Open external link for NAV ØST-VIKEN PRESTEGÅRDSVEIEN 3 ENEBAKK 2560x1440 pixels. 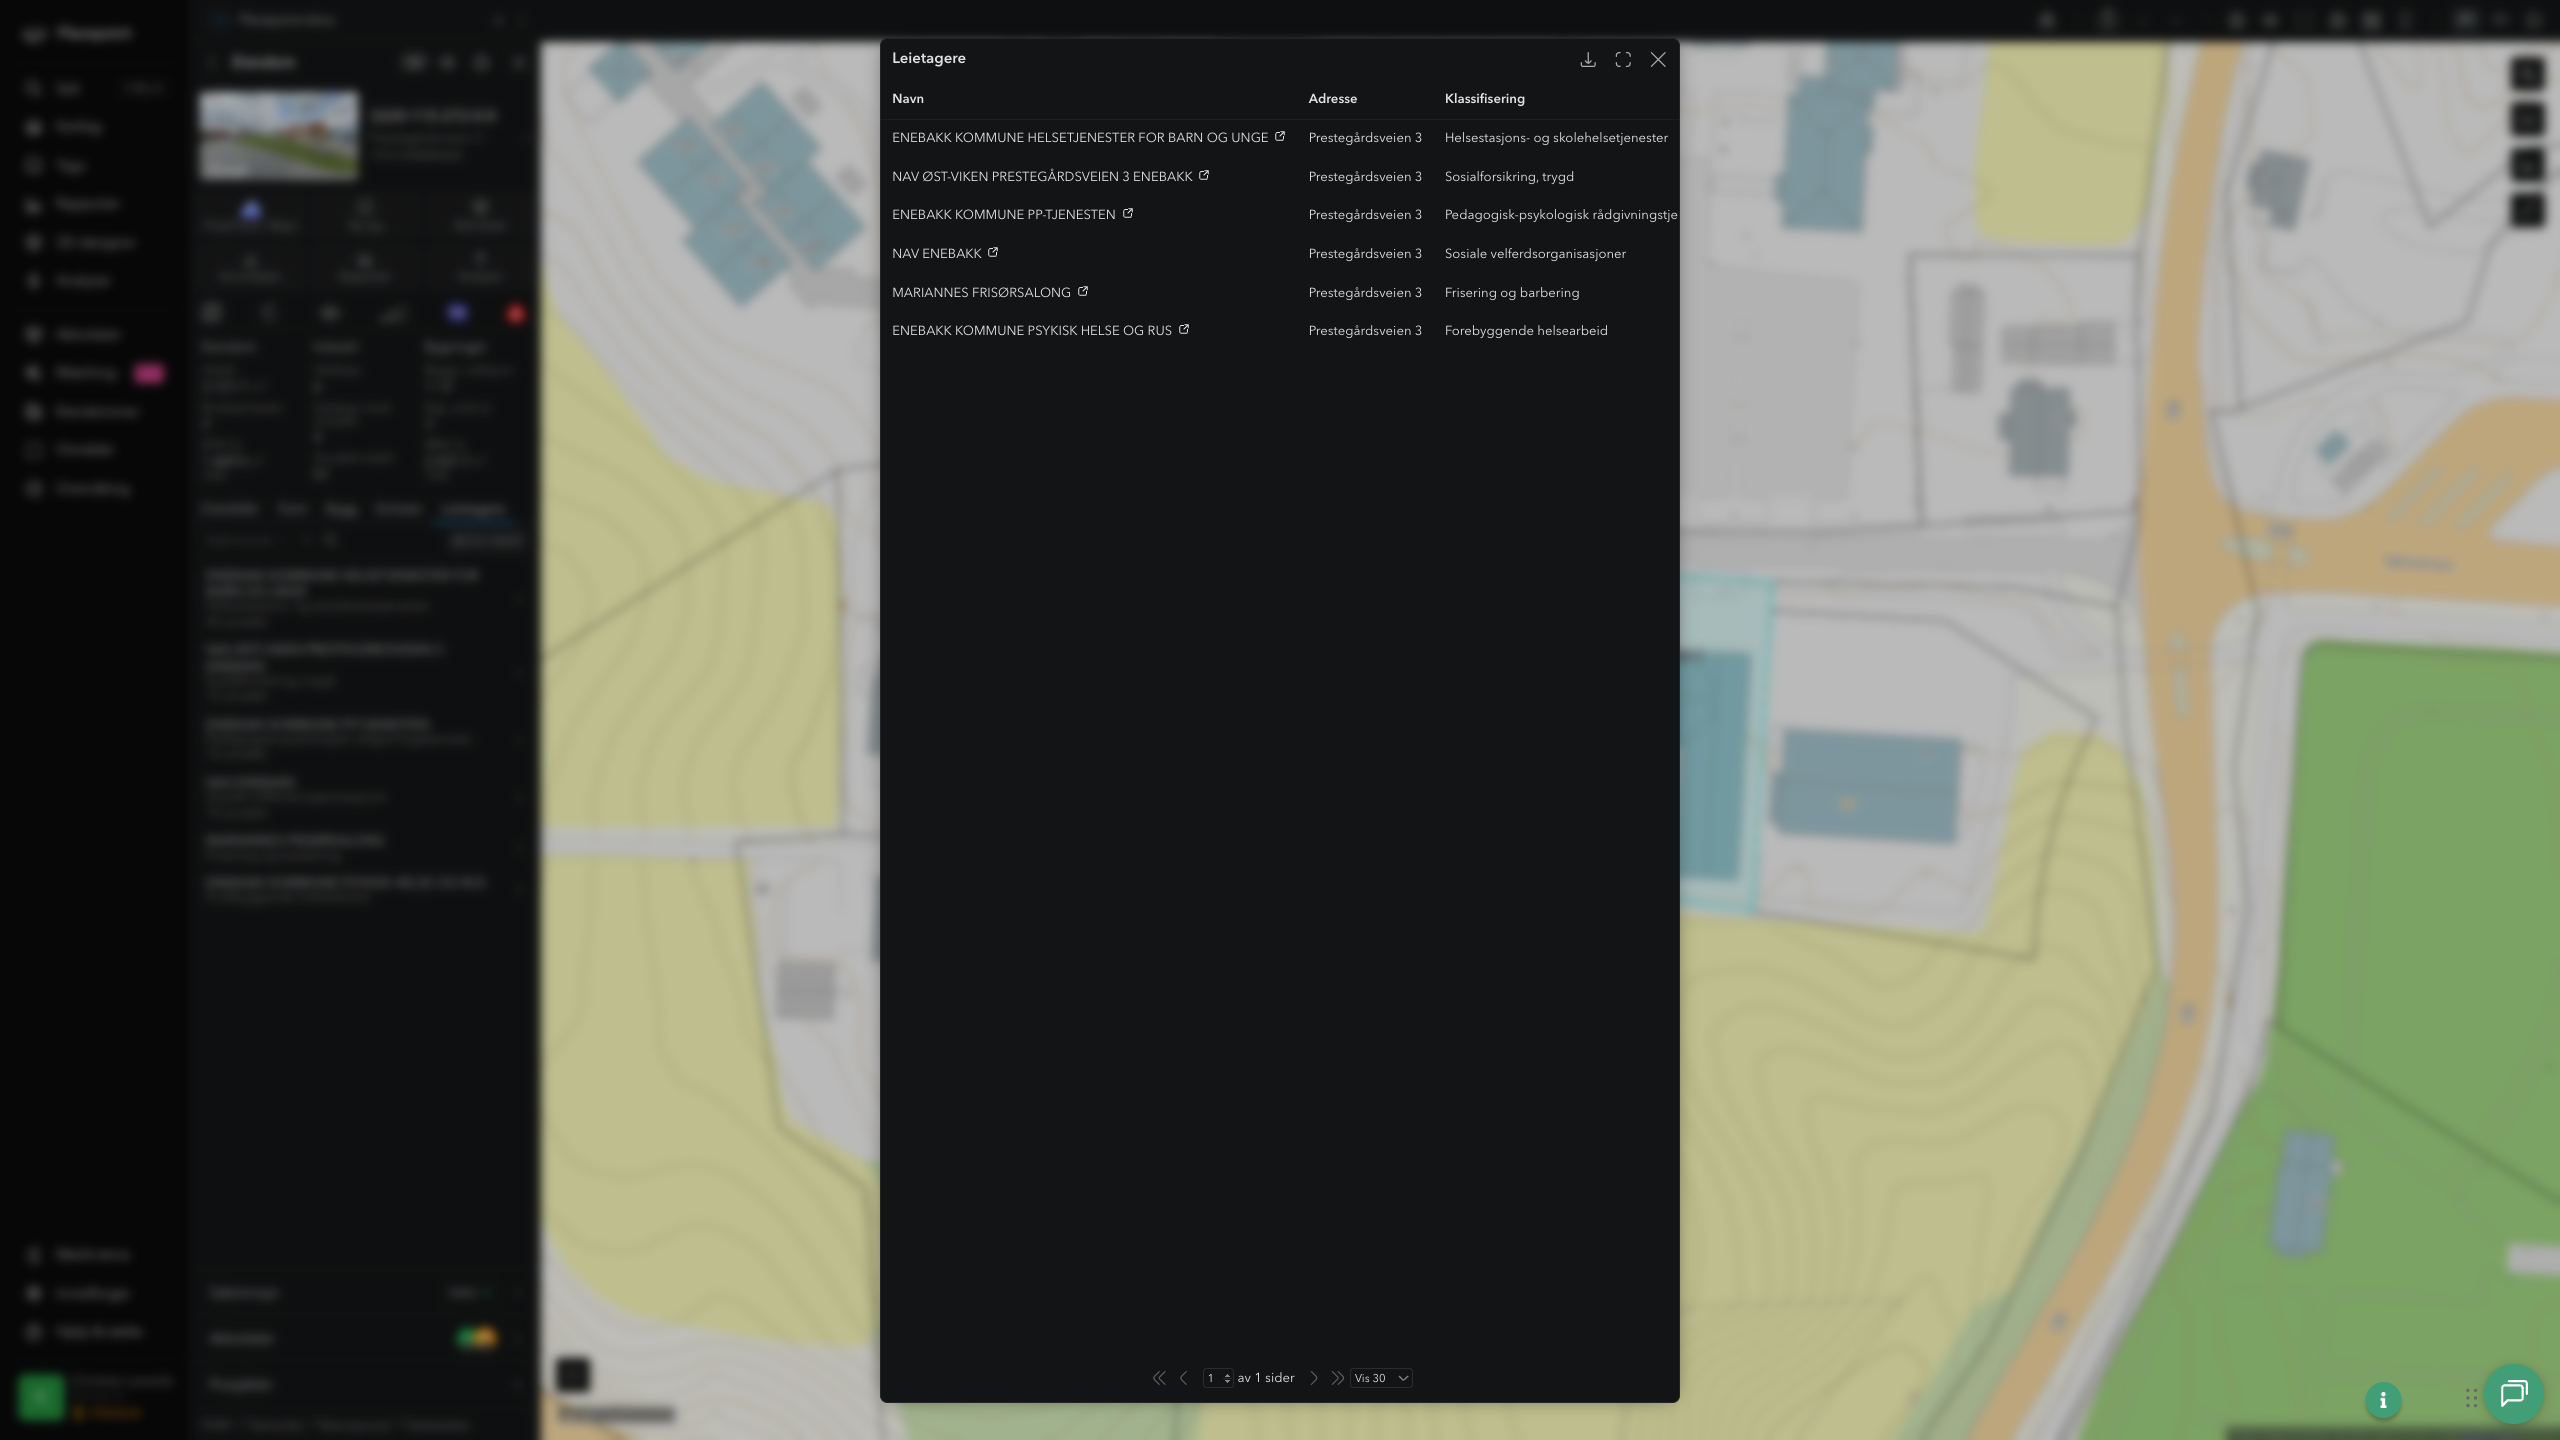1204,175
